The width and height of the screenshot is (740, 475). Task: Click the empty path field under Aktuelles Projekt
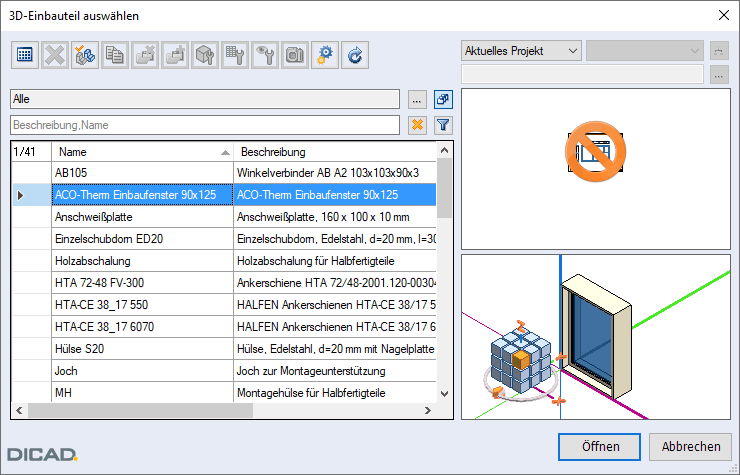(x=582, y=75)
